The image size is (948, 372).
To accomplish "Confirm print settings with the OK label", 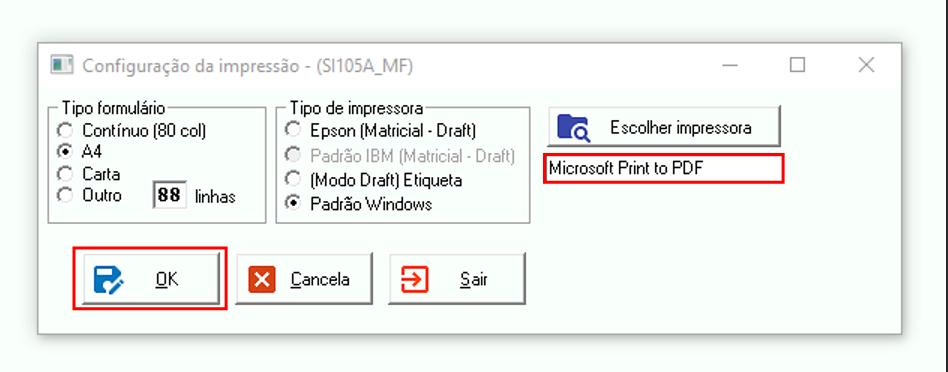I will (167, 279).
